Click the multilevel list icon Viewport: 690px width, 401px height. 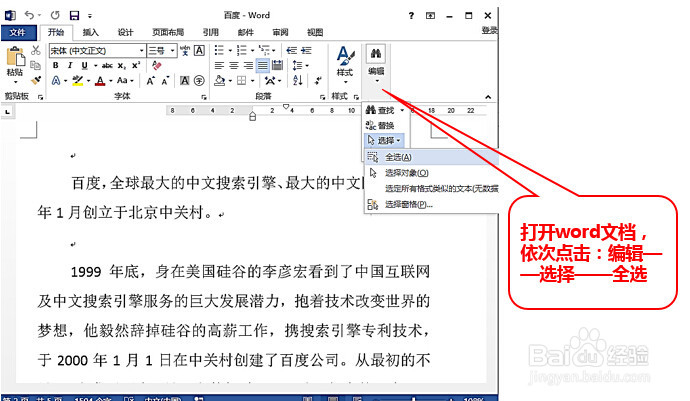pyautogui.click(x=264, y=50)
